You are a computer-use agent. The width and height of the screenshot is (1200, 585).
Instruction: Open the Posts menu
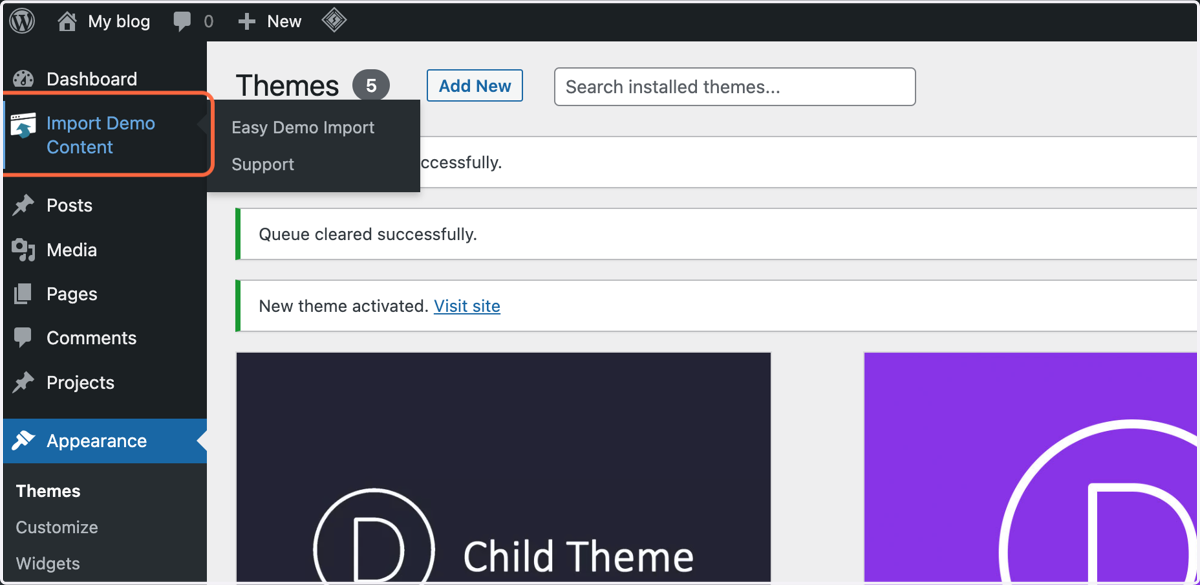tap(69, 205)
